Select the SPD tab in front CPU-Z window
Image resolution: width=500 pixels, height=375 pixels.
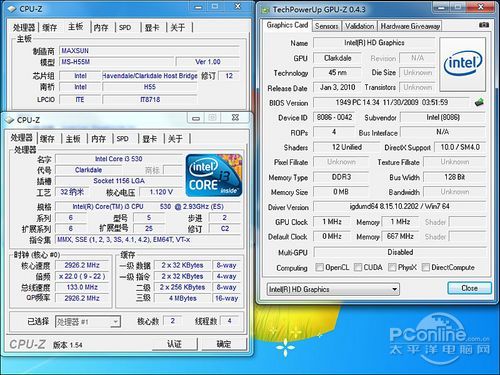[122, 139]
